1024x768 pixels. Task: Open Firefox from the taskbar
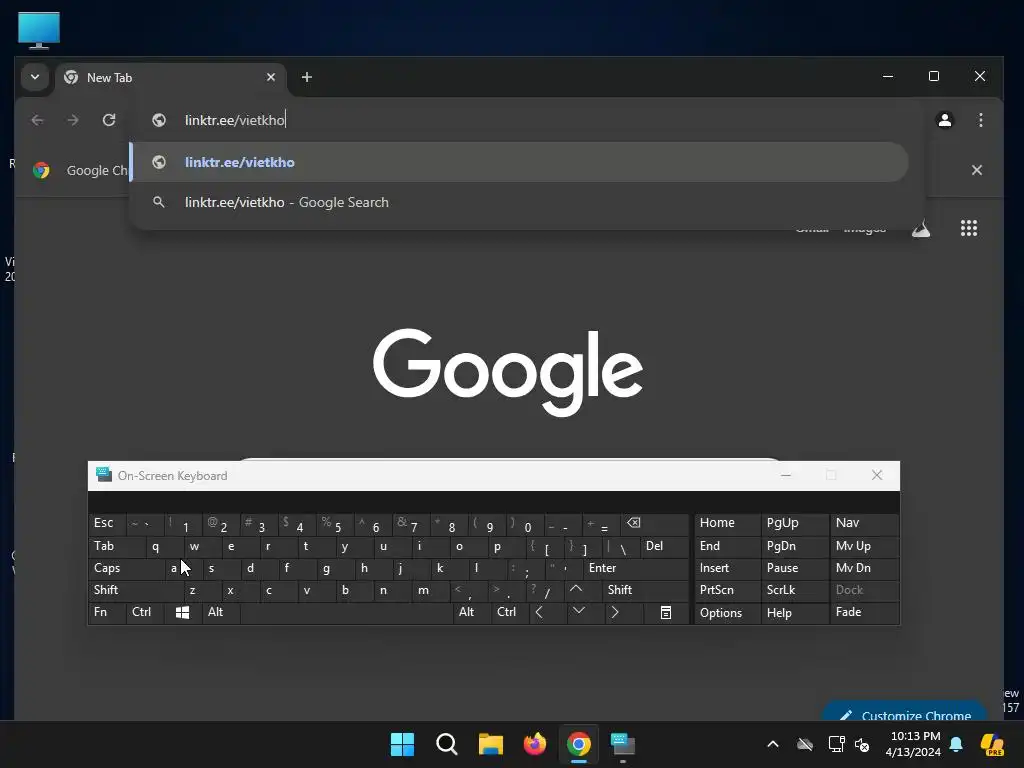pyautogui.click(x=535, y=744)
